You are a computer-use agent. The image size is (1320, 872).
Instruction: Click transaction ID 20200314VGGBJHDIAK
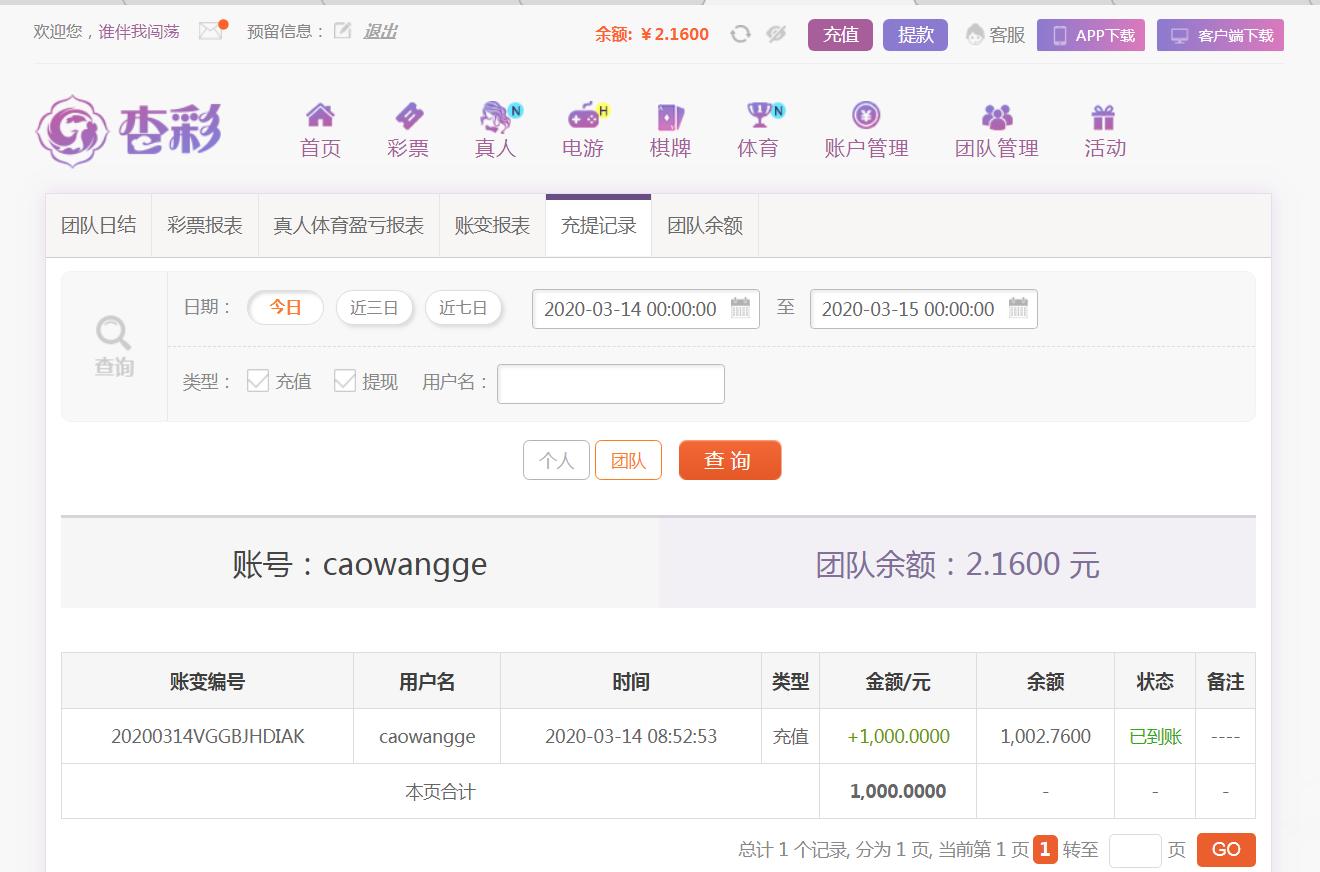208,737
